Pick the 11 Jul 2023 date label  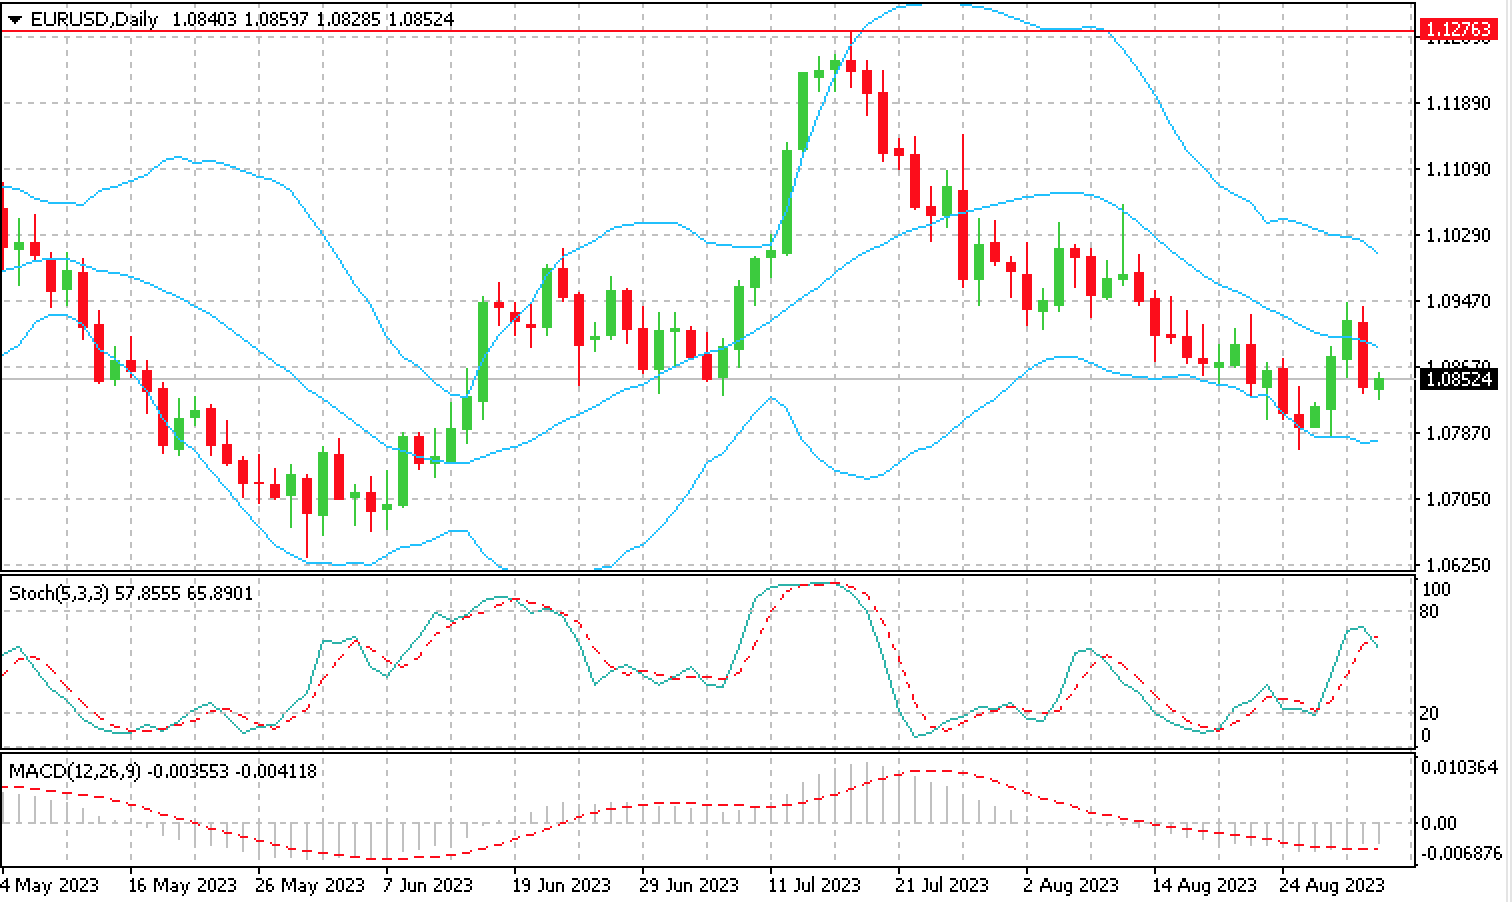tap(815, 885)
